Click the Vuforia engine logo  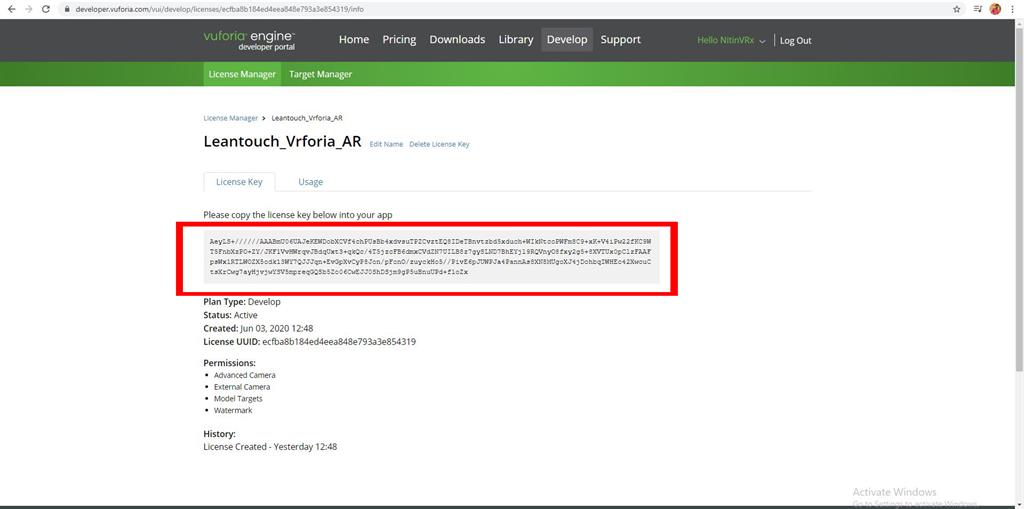pos(249,41)
